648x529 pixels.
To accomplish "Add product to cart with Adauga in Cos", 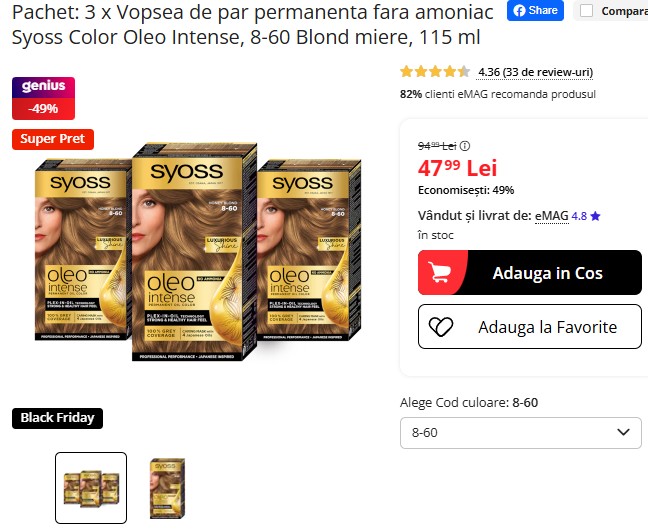I will tap(529, 272).
